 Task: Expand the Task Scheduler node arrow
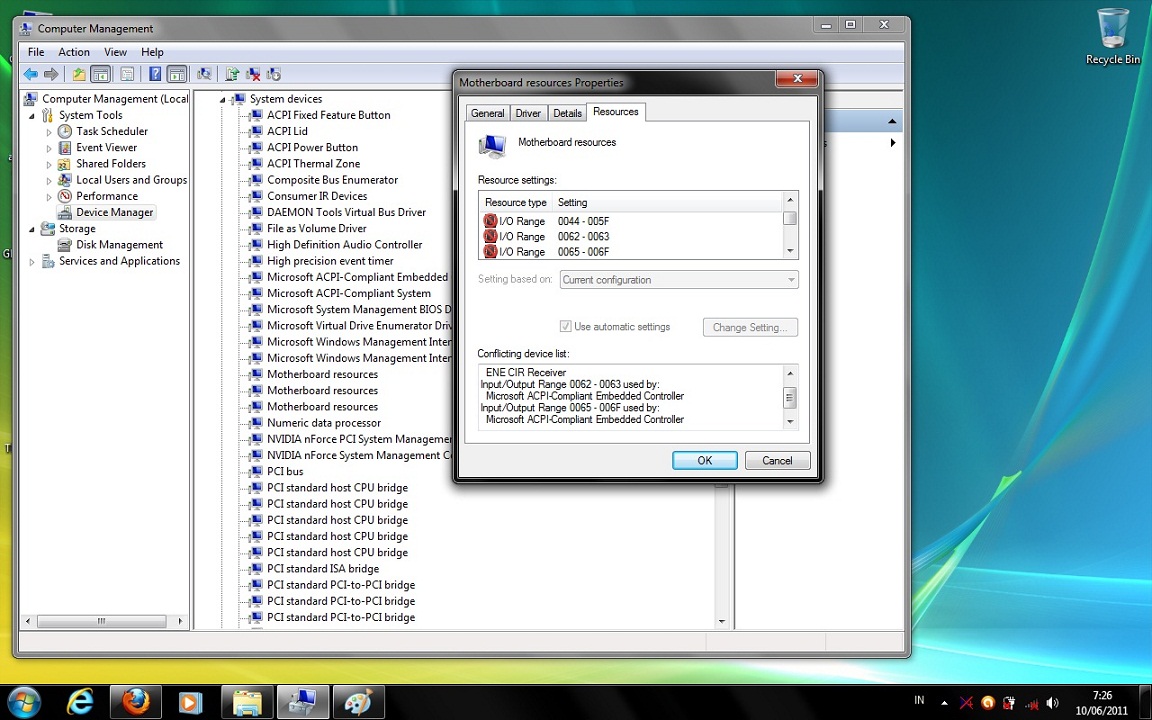pyautogui.click(x=49, y=132)
